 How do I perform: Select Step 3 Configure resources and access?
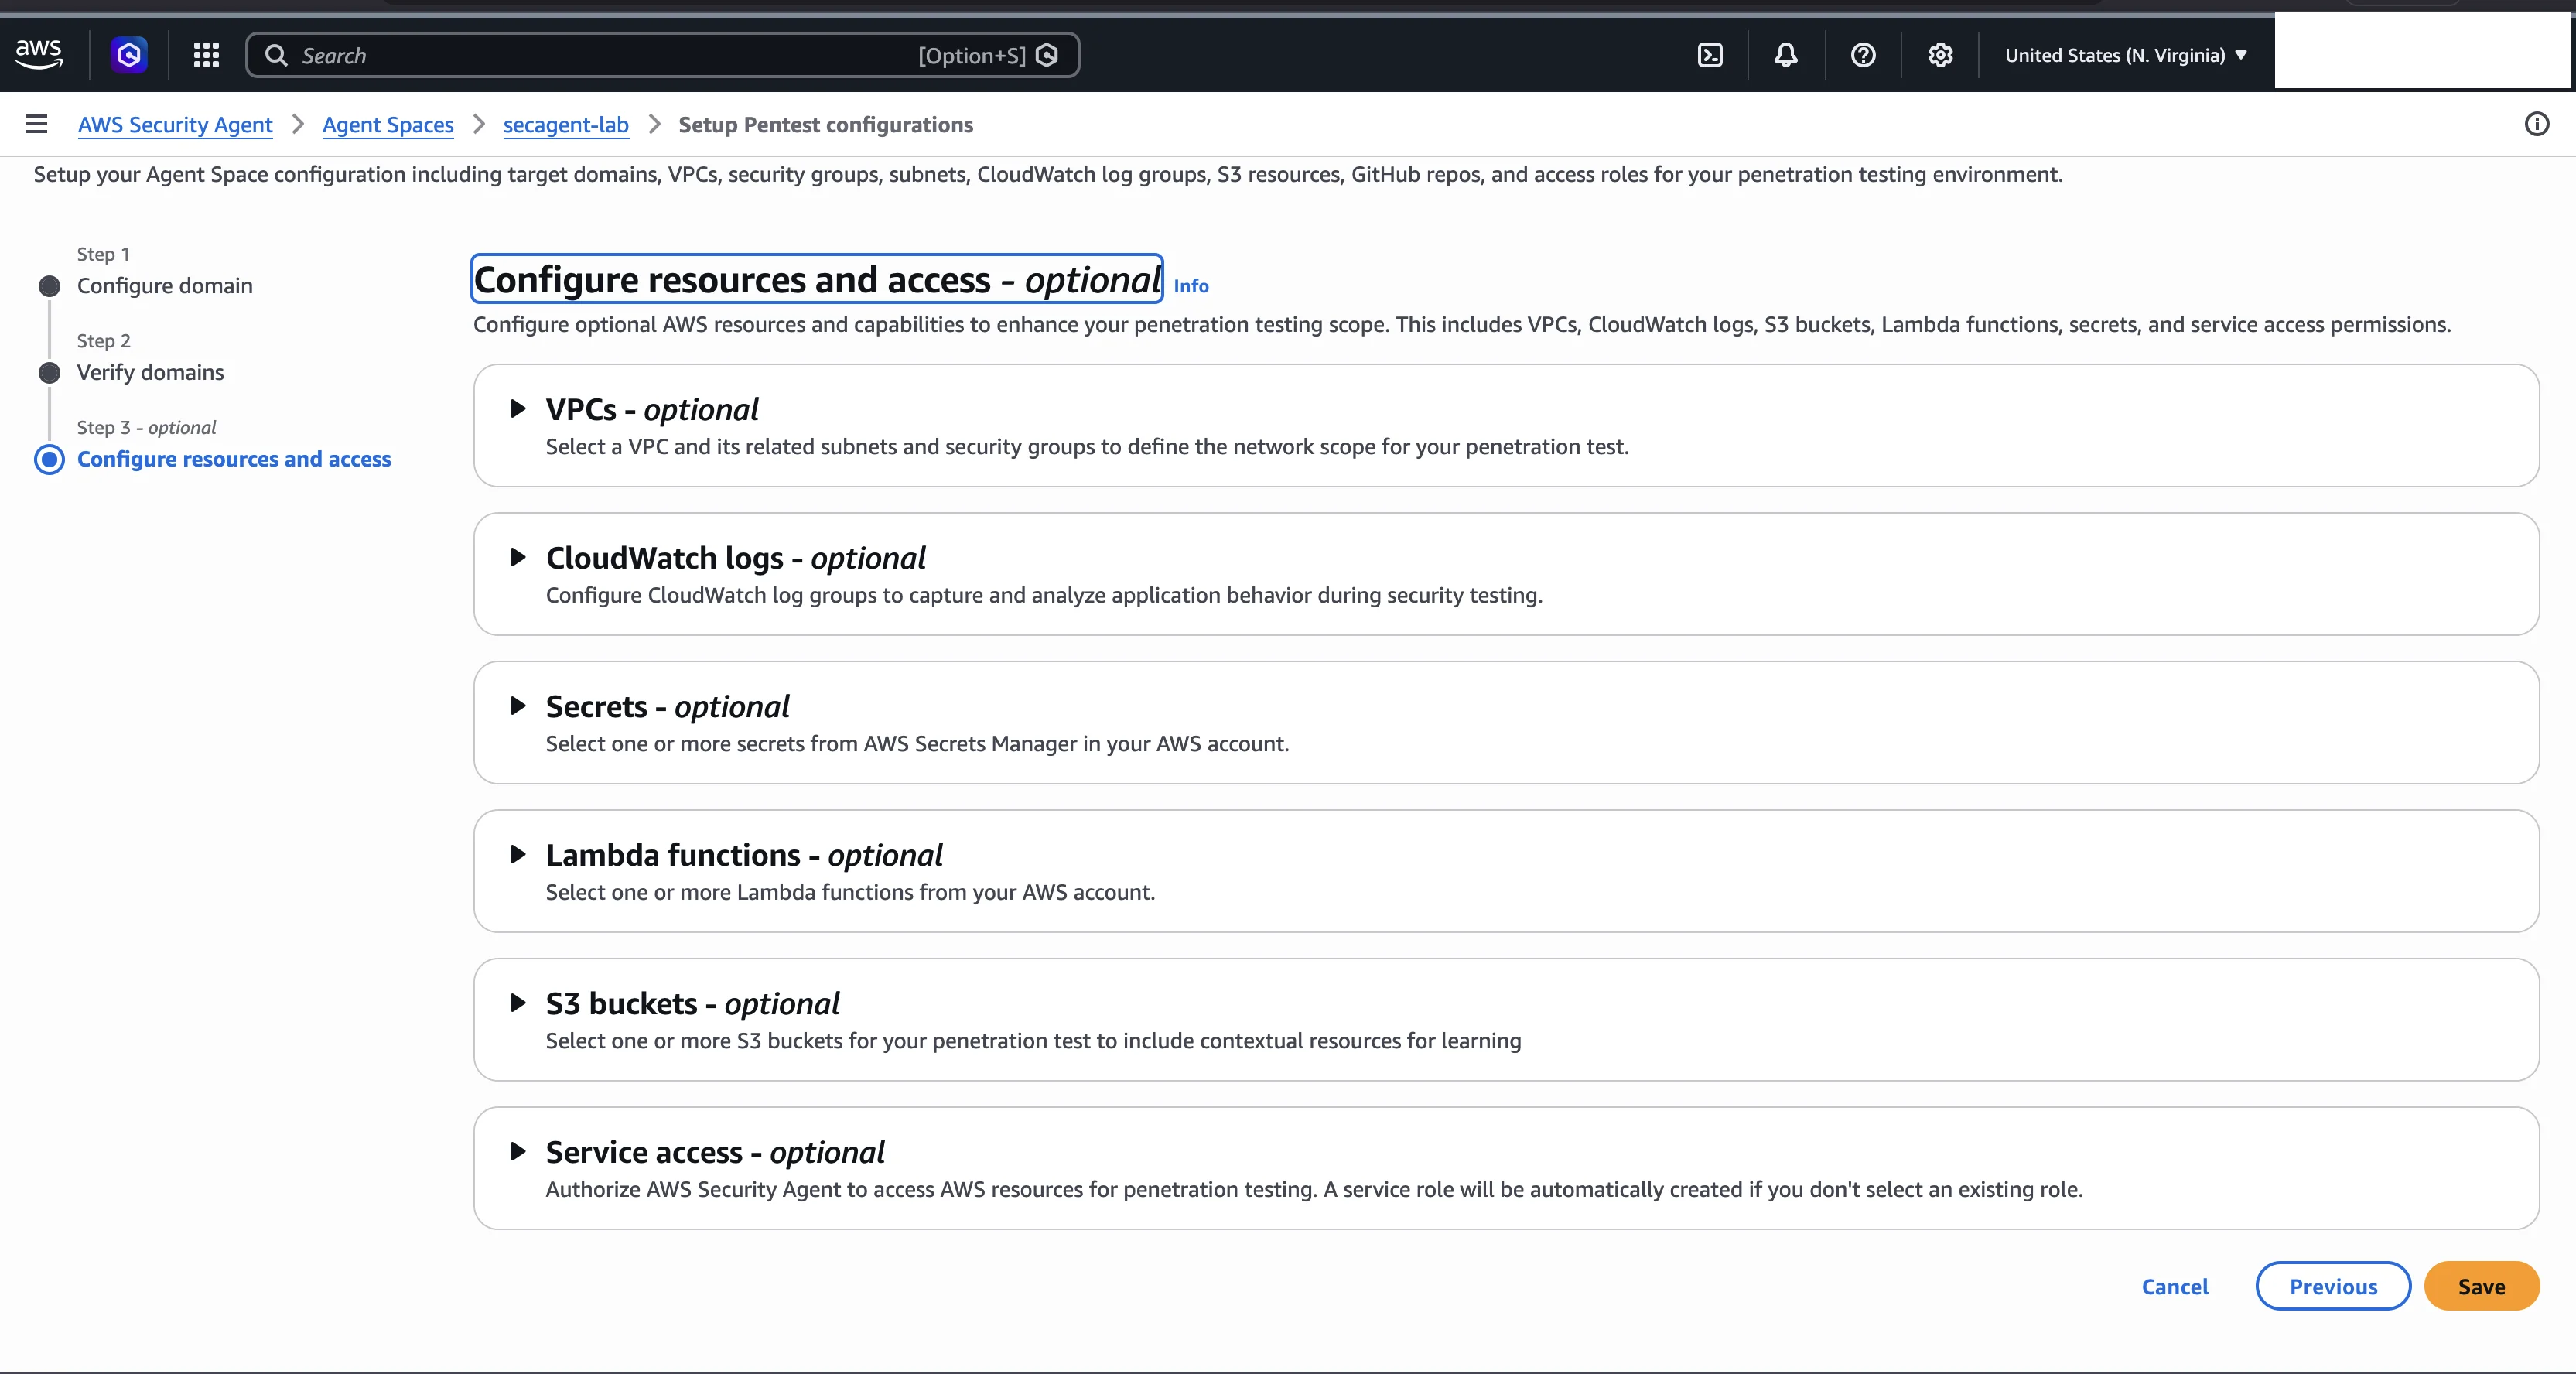point(234,459)
